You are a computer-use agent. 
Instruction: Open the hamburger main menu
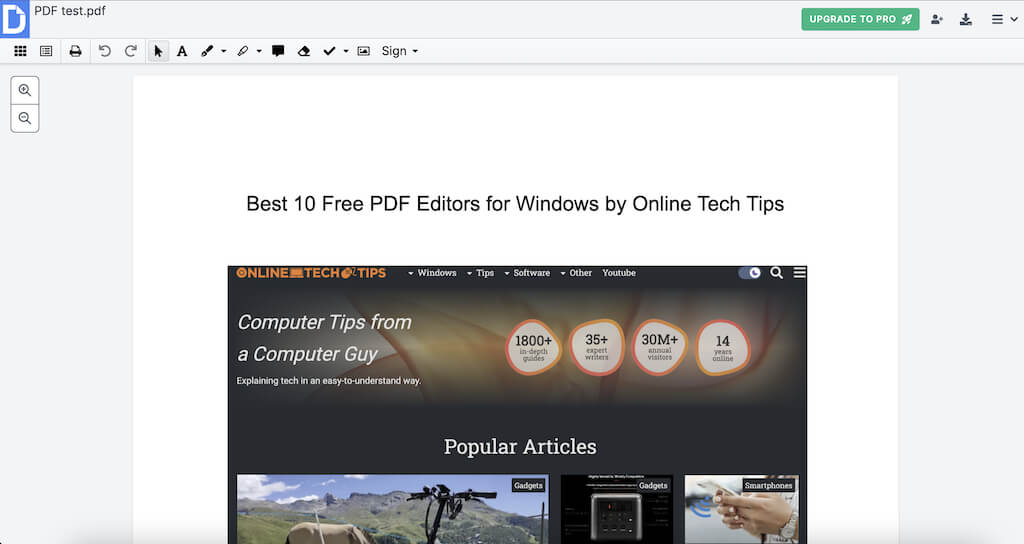coord(1004,20)
